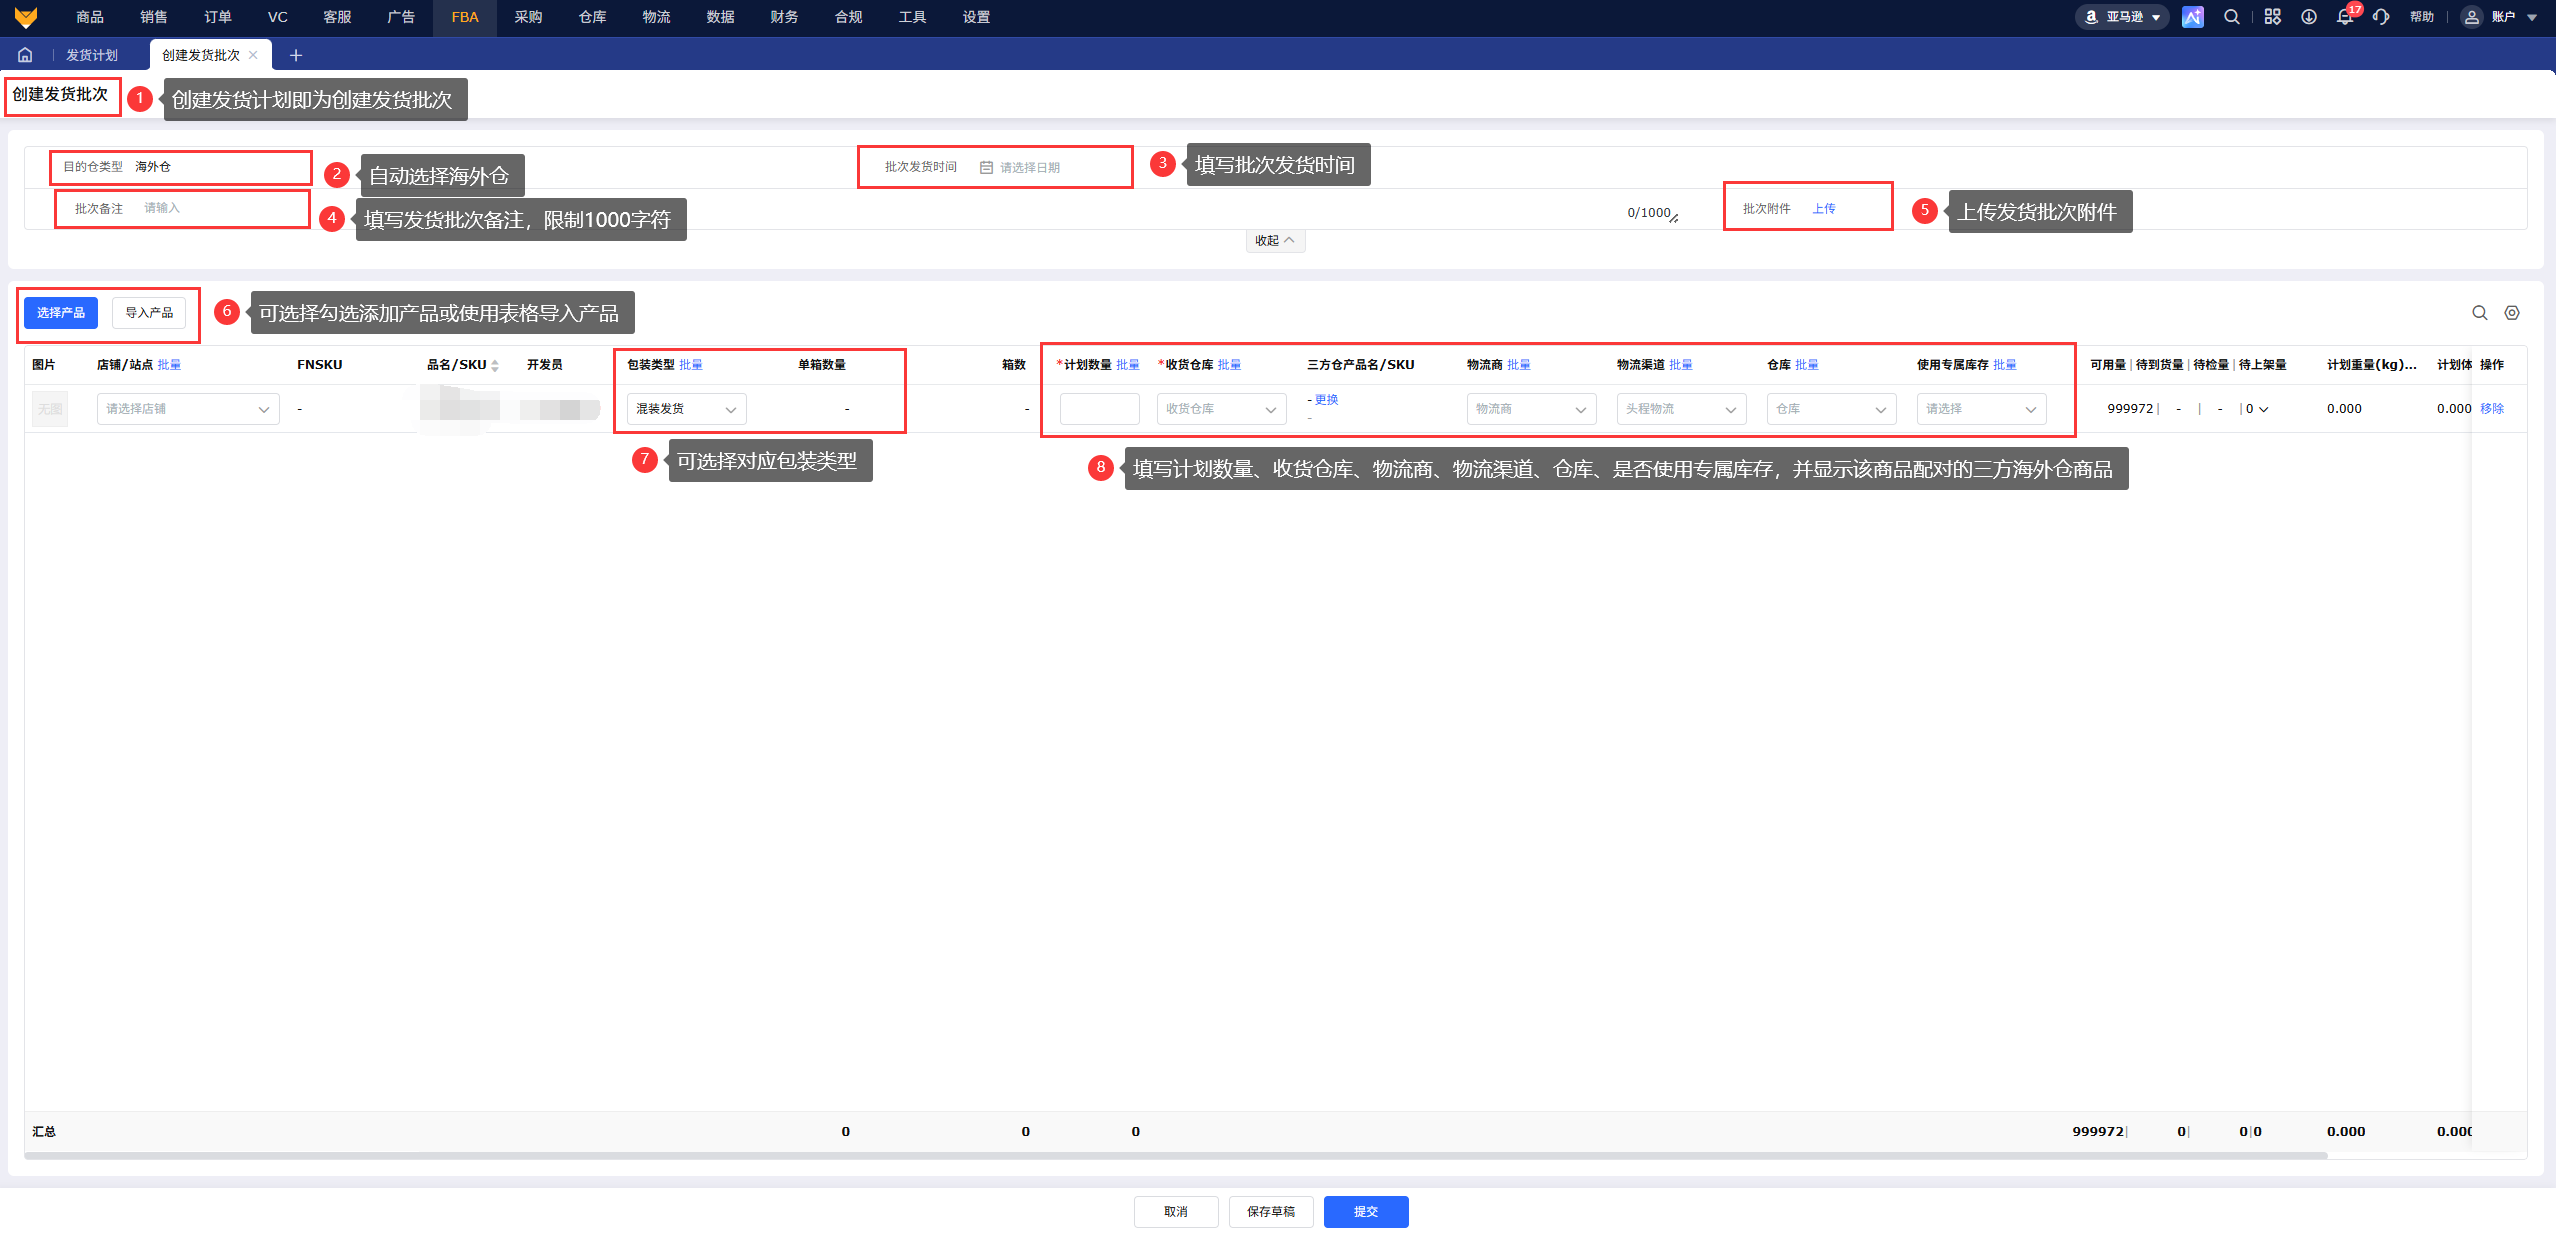
Task: Click 上传 to upload batch attachment
Action: coord(1824,209)
